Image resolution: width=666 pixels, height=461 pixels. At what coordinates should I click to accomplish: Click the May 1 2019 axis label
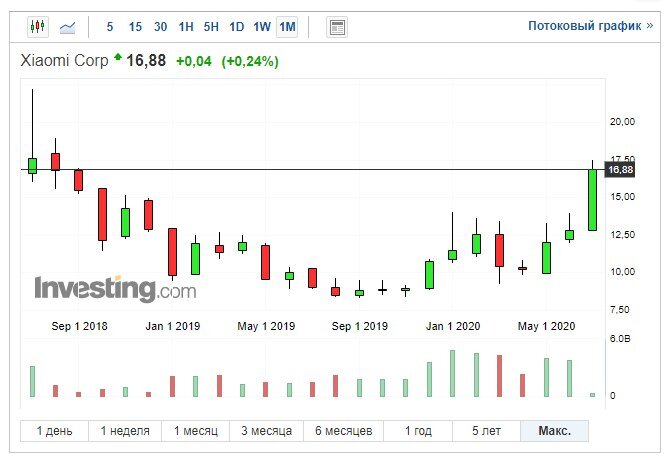tap(266, 326)
